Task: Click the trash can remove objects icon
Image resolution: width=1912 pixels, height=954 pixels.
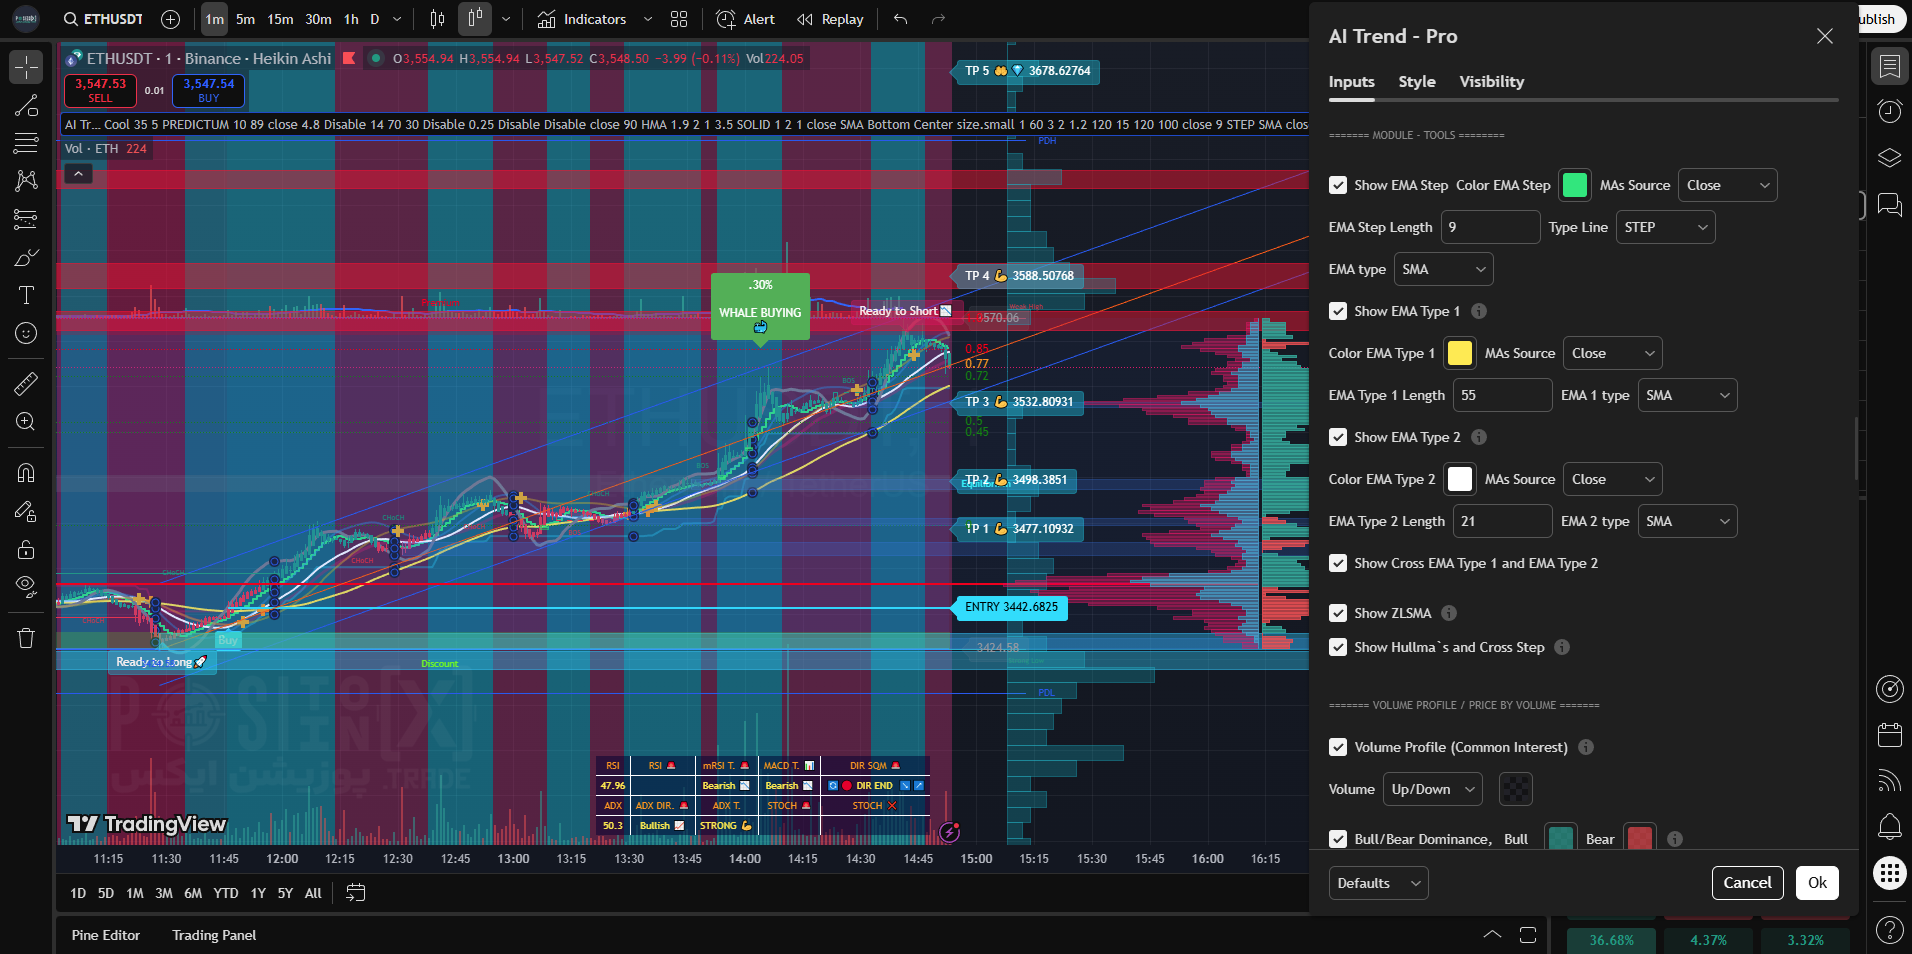Action: click(x=26, y=638)
